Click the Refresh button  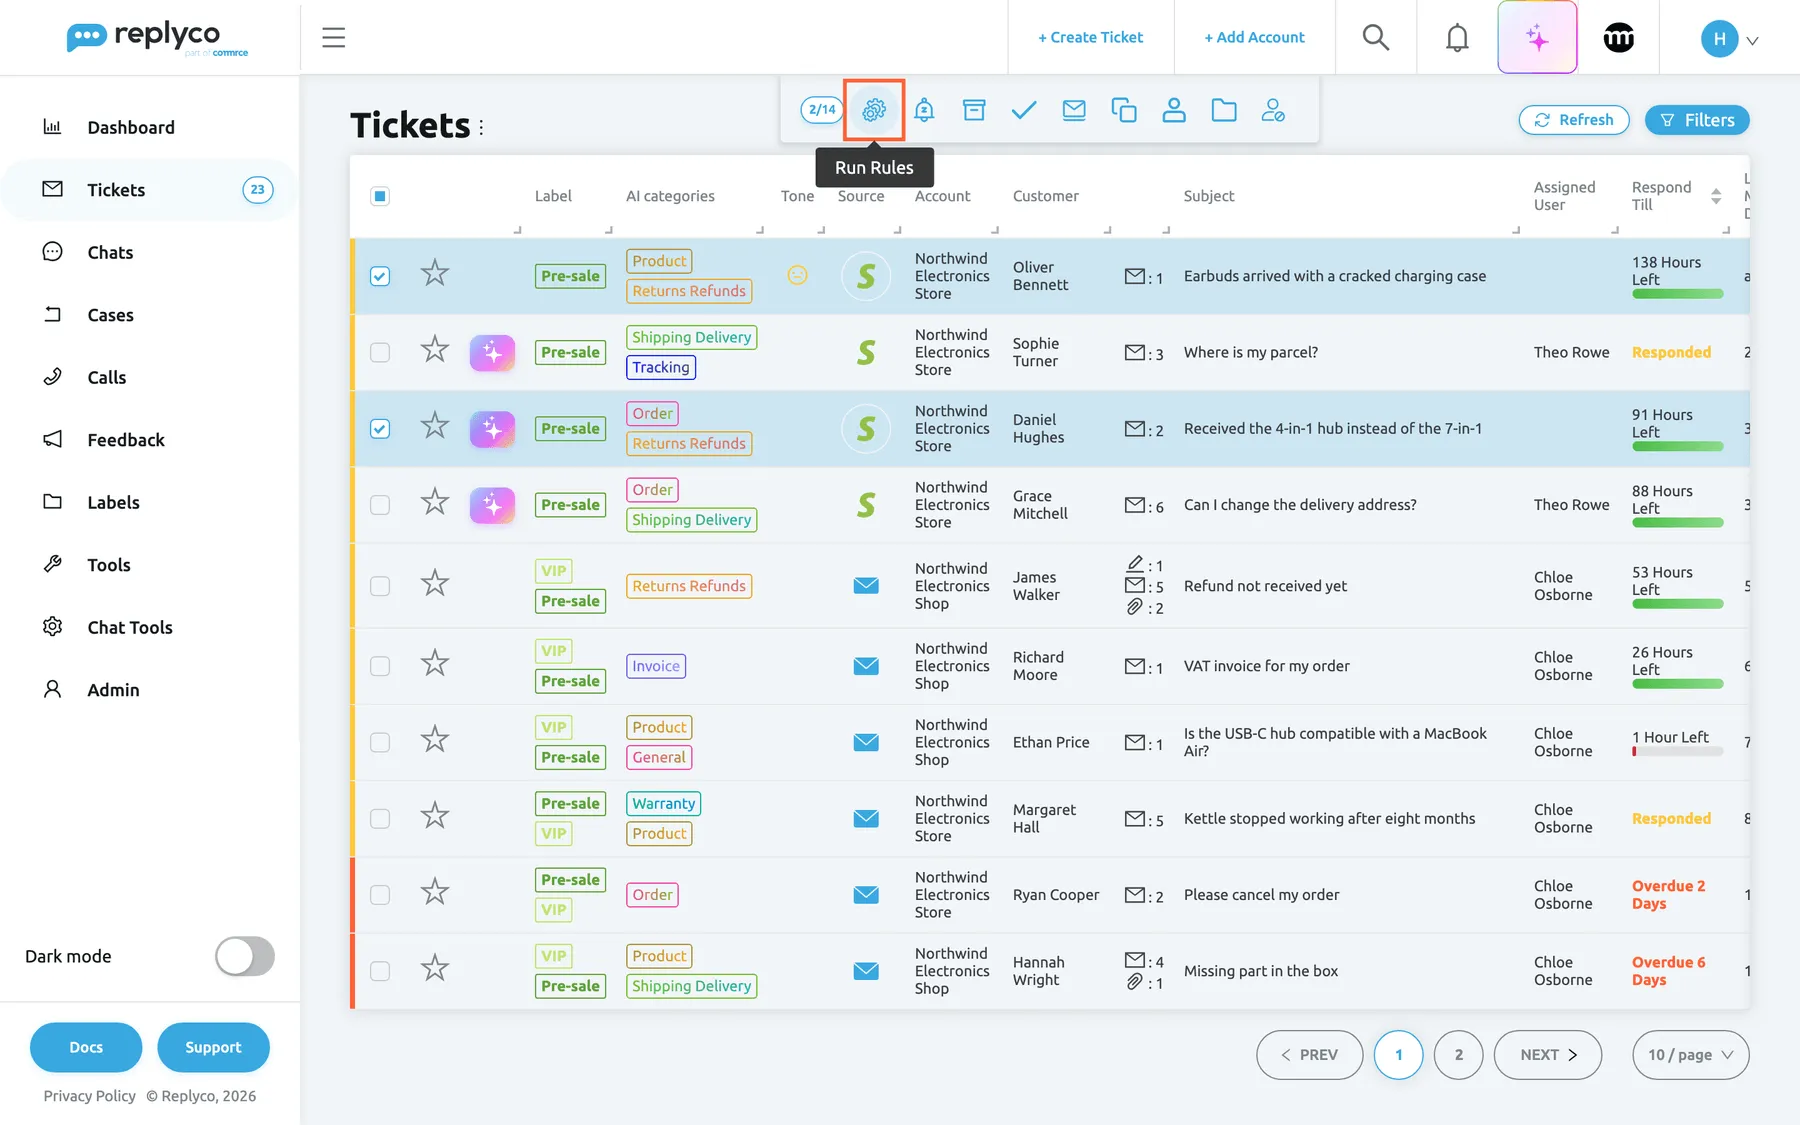point(1574,120)
